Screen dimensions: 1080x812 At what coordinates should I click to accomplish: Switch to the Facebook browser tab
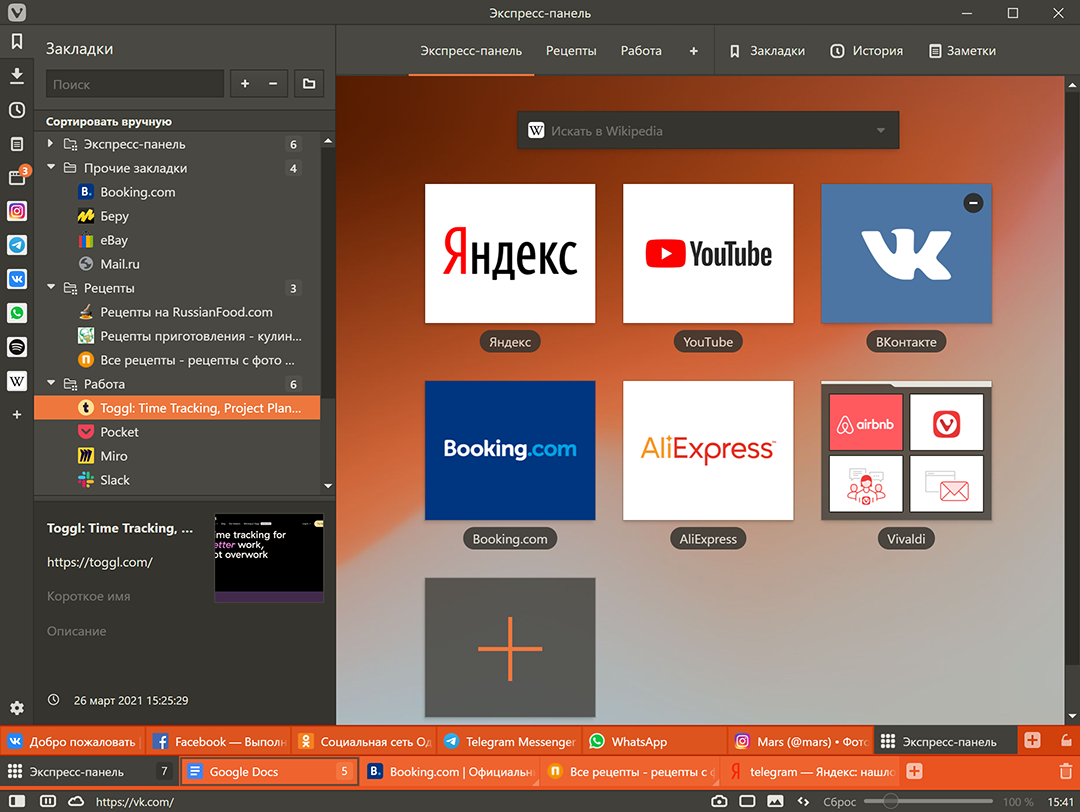(x=218, y=741)
